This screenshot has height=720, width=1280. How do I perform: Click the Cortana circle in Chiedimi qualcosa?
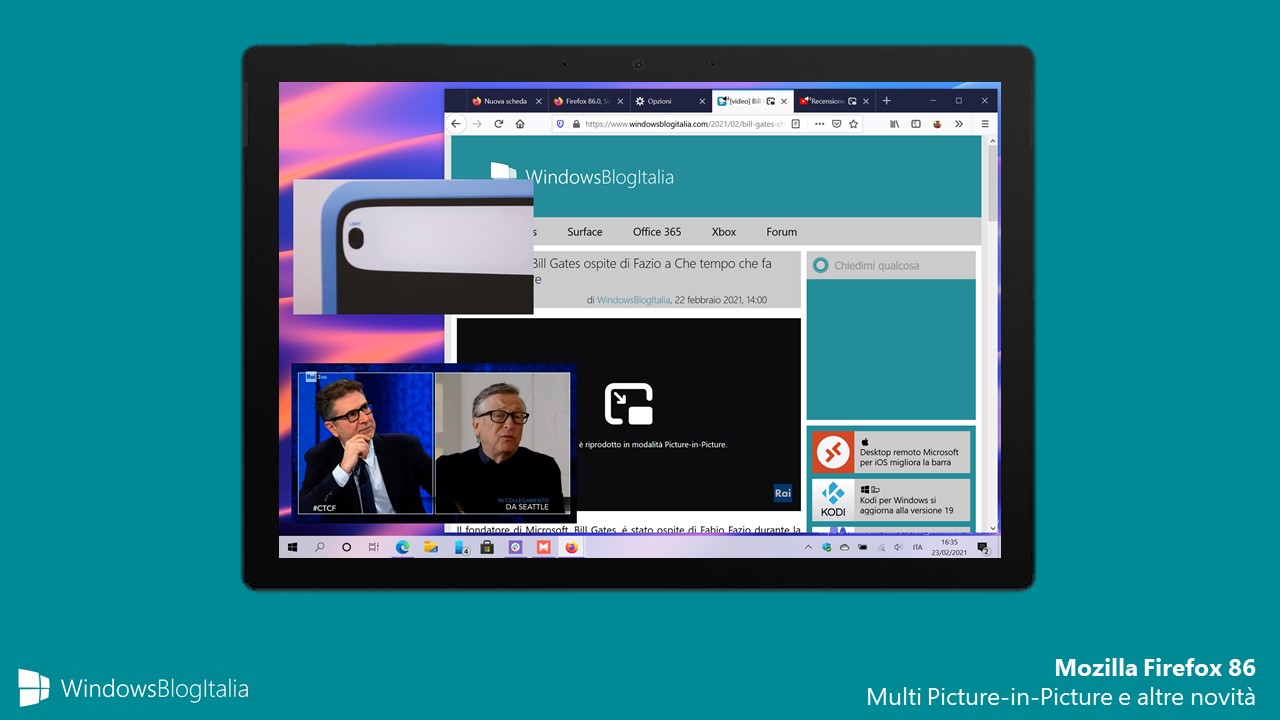click(821, 265)
